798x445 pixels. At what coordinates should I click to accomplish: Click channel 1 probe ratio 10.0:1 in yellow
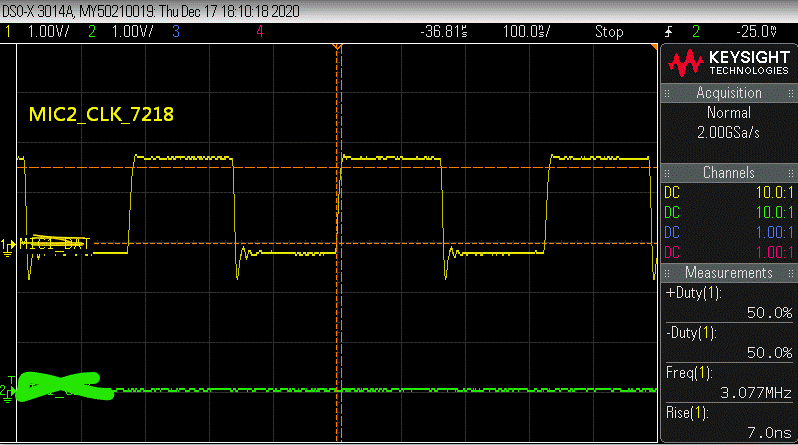775,192
